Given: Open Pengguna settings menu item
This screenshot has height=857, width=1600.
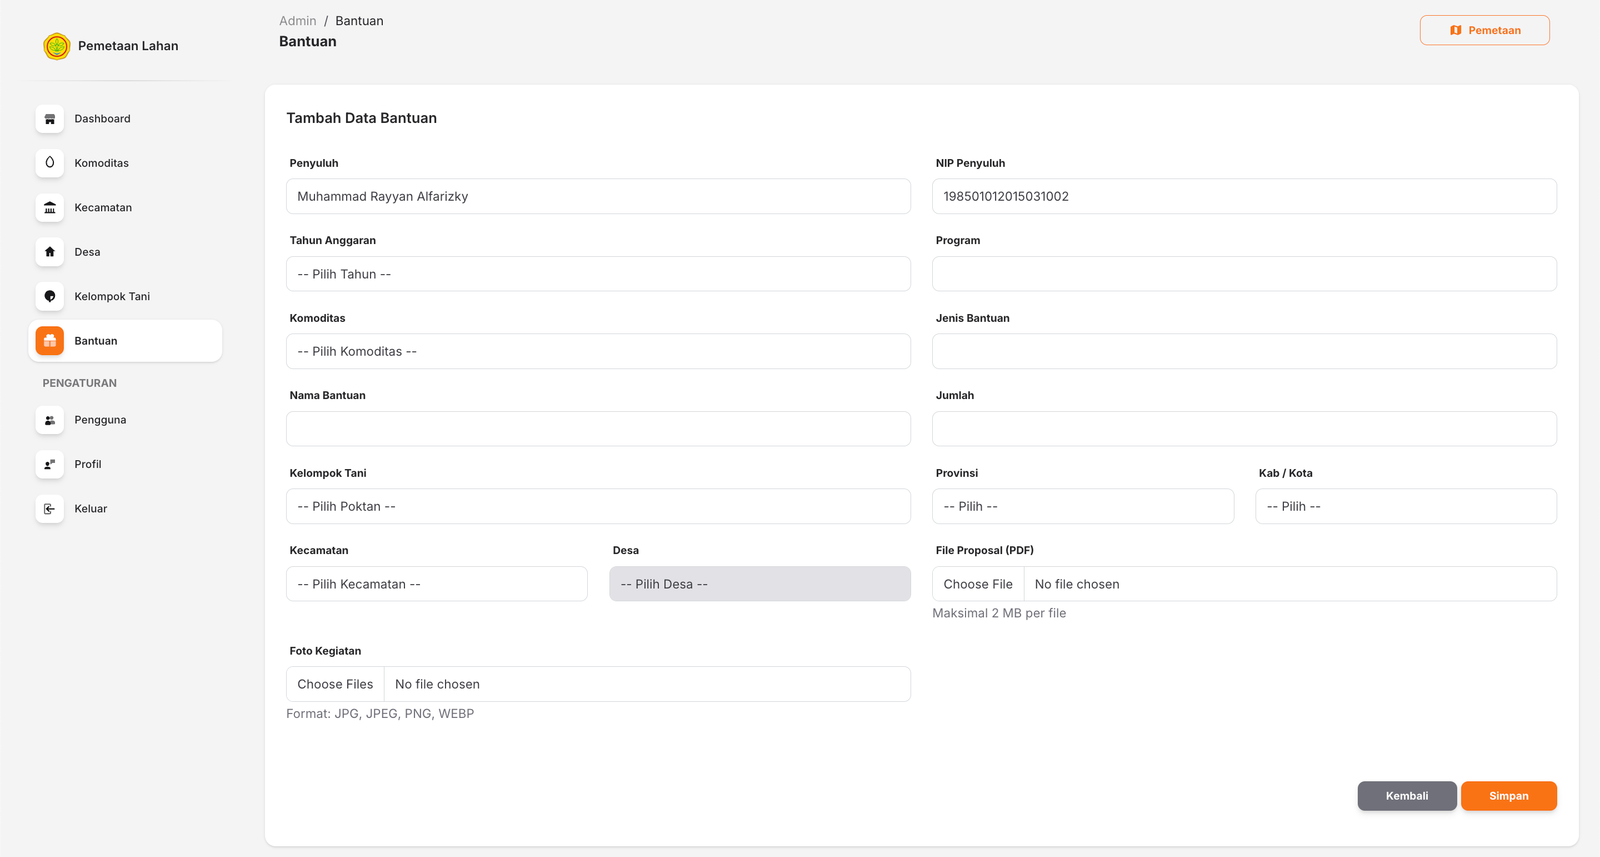Looking at the screenshot, I should point(125,420).
